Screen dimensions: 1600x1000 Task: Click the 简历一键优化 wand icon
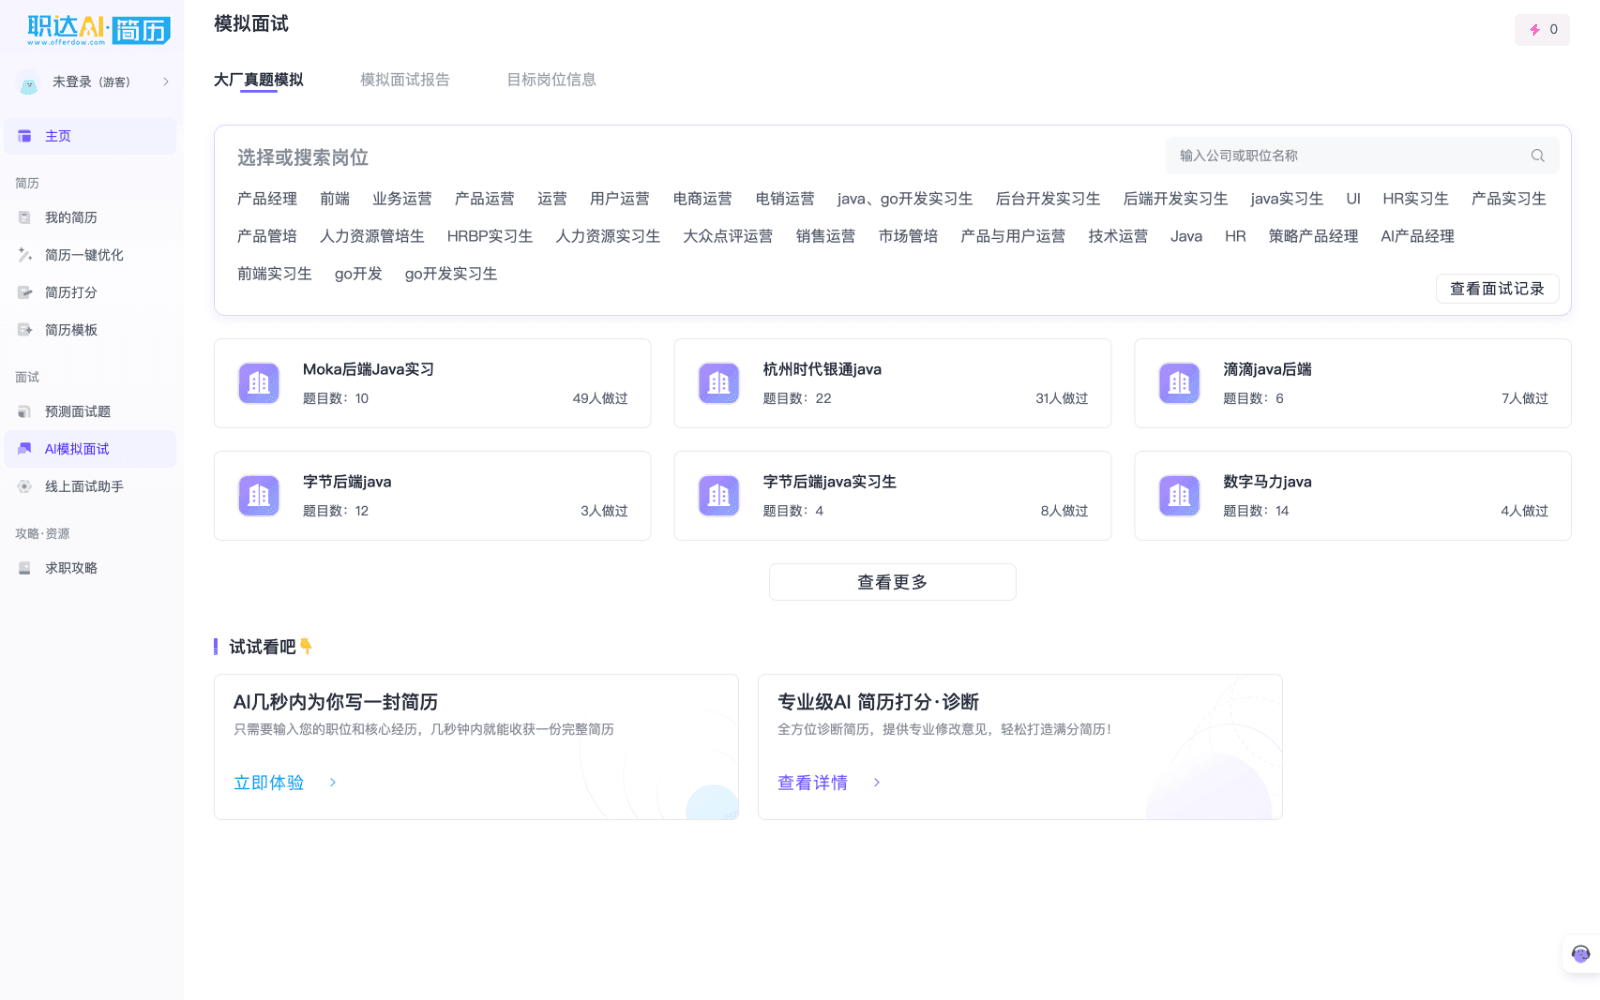(25, 255)
